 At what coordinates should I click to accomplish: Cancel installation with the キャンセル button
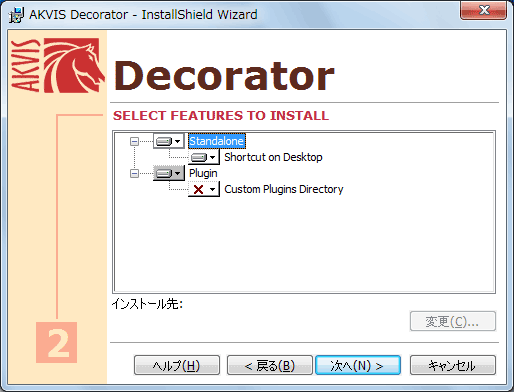pyautogui.click(x=453, y=365)
